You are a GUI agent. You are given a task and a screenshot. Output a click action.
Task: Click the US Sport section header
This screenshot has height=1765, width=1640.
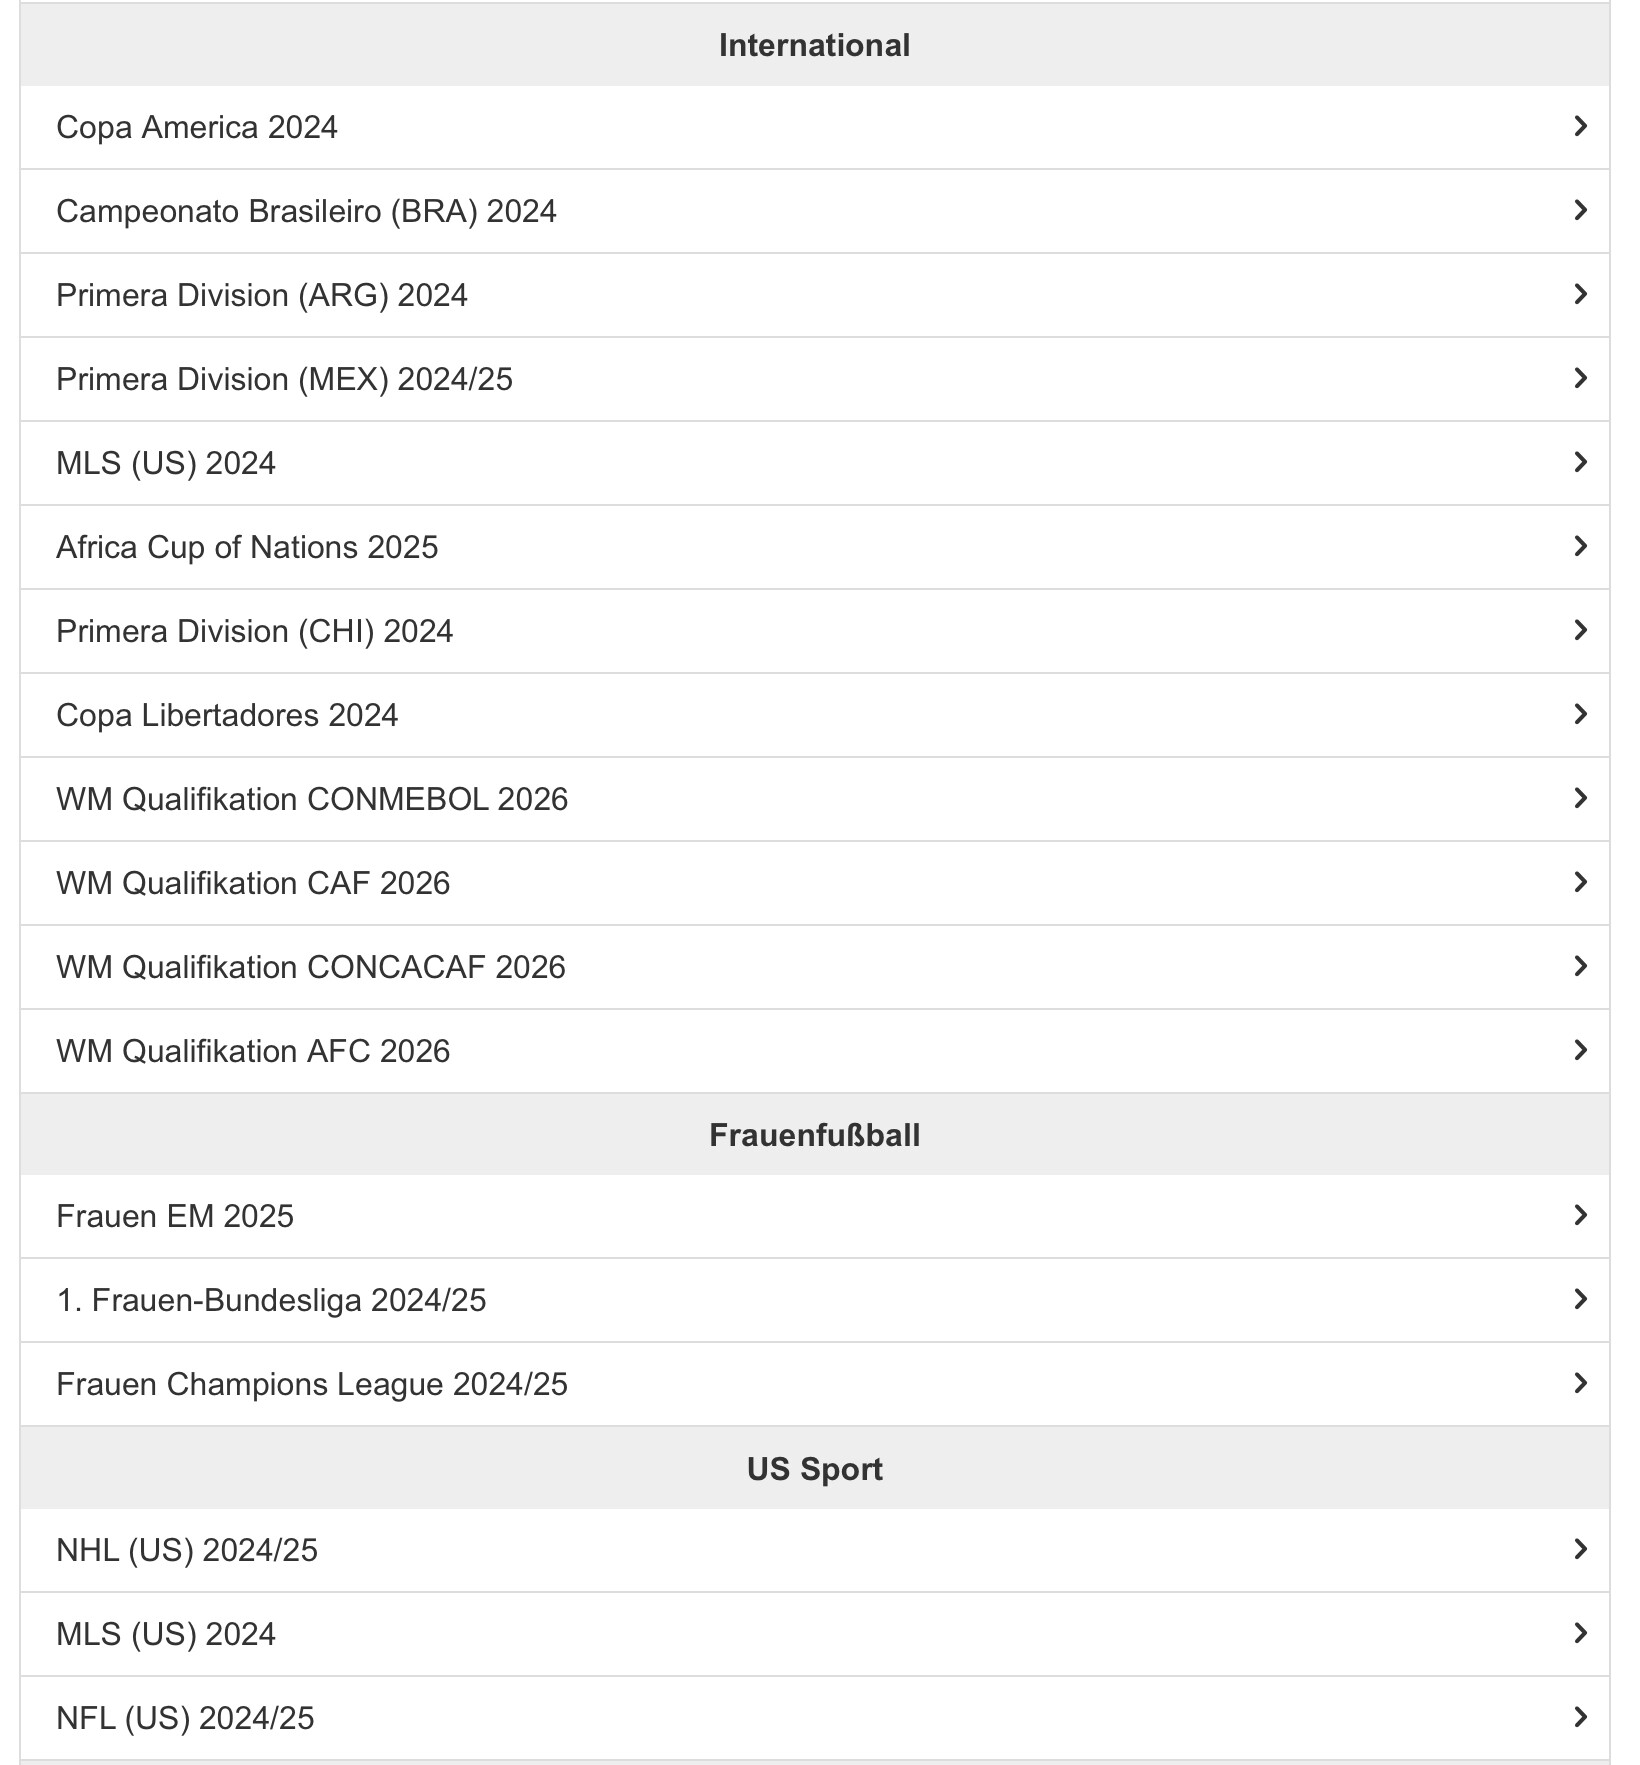point(814,1469)
